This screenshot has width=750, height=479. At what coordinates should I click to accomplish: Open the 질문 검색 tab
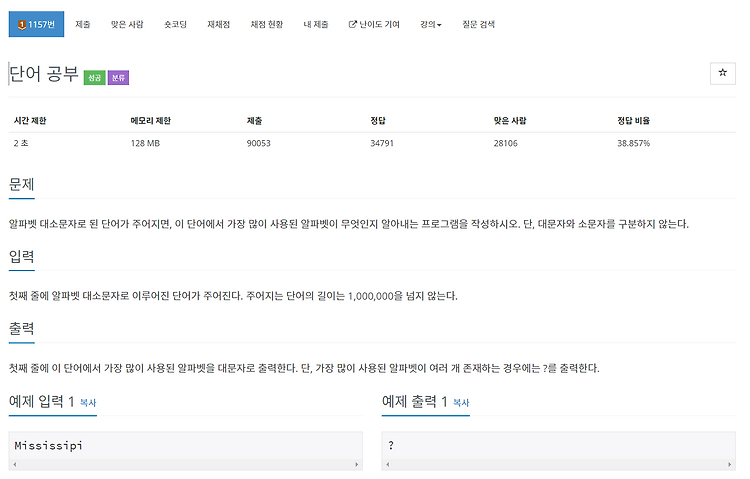pyautogui.click(x=478, y=24)
